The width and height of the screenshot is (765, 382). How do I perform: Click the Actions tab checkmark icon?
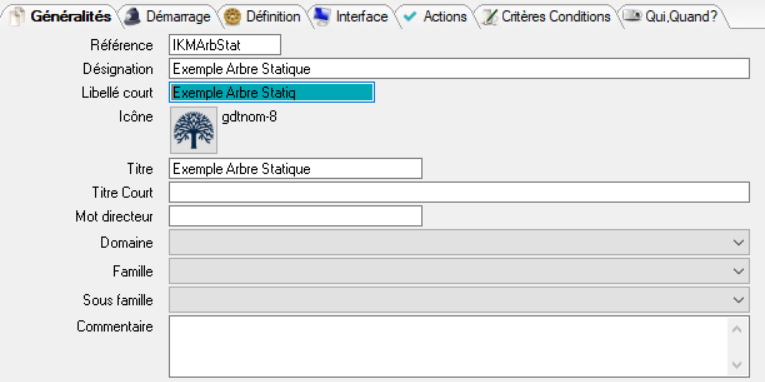[410, 17]
